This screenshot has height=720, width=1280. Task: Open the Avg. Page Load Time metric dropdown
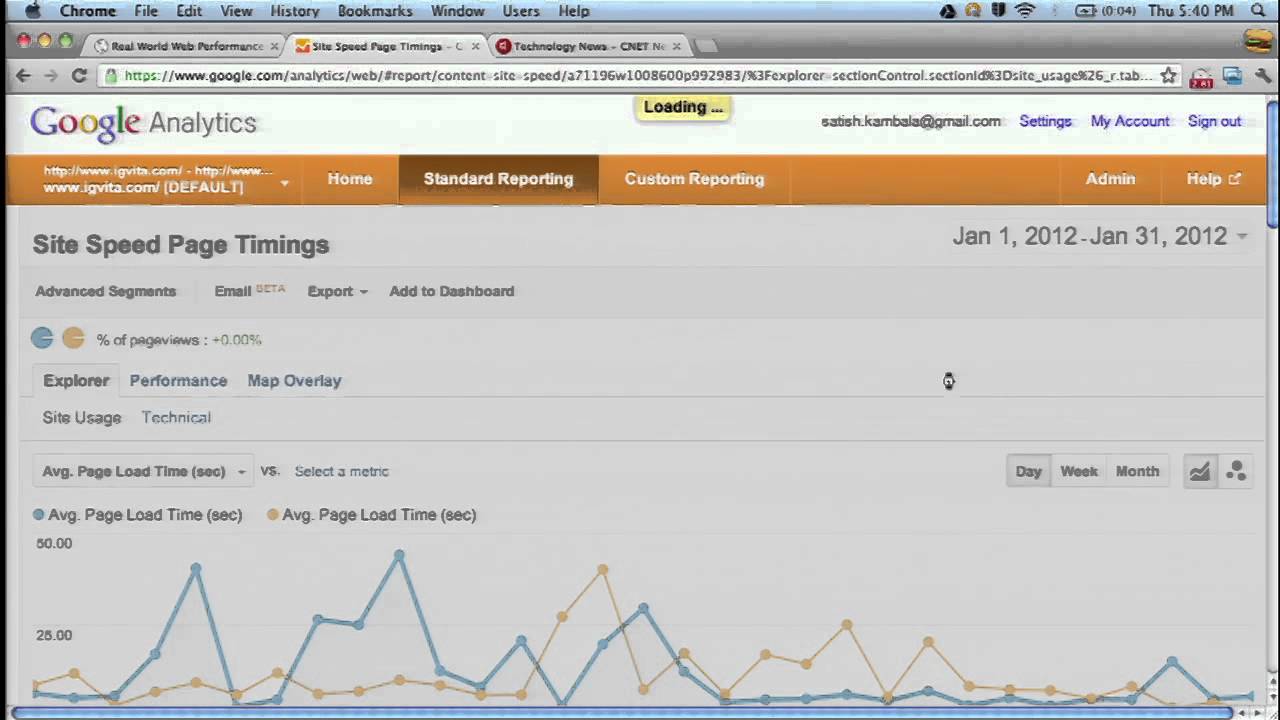(x=142, y=471)
